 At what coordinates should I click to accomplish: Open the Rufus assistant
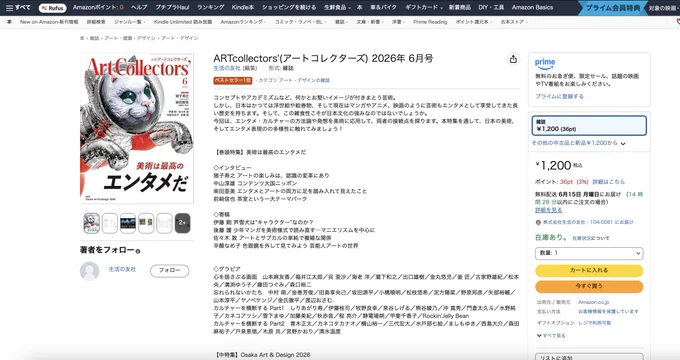tap(52, 8)
